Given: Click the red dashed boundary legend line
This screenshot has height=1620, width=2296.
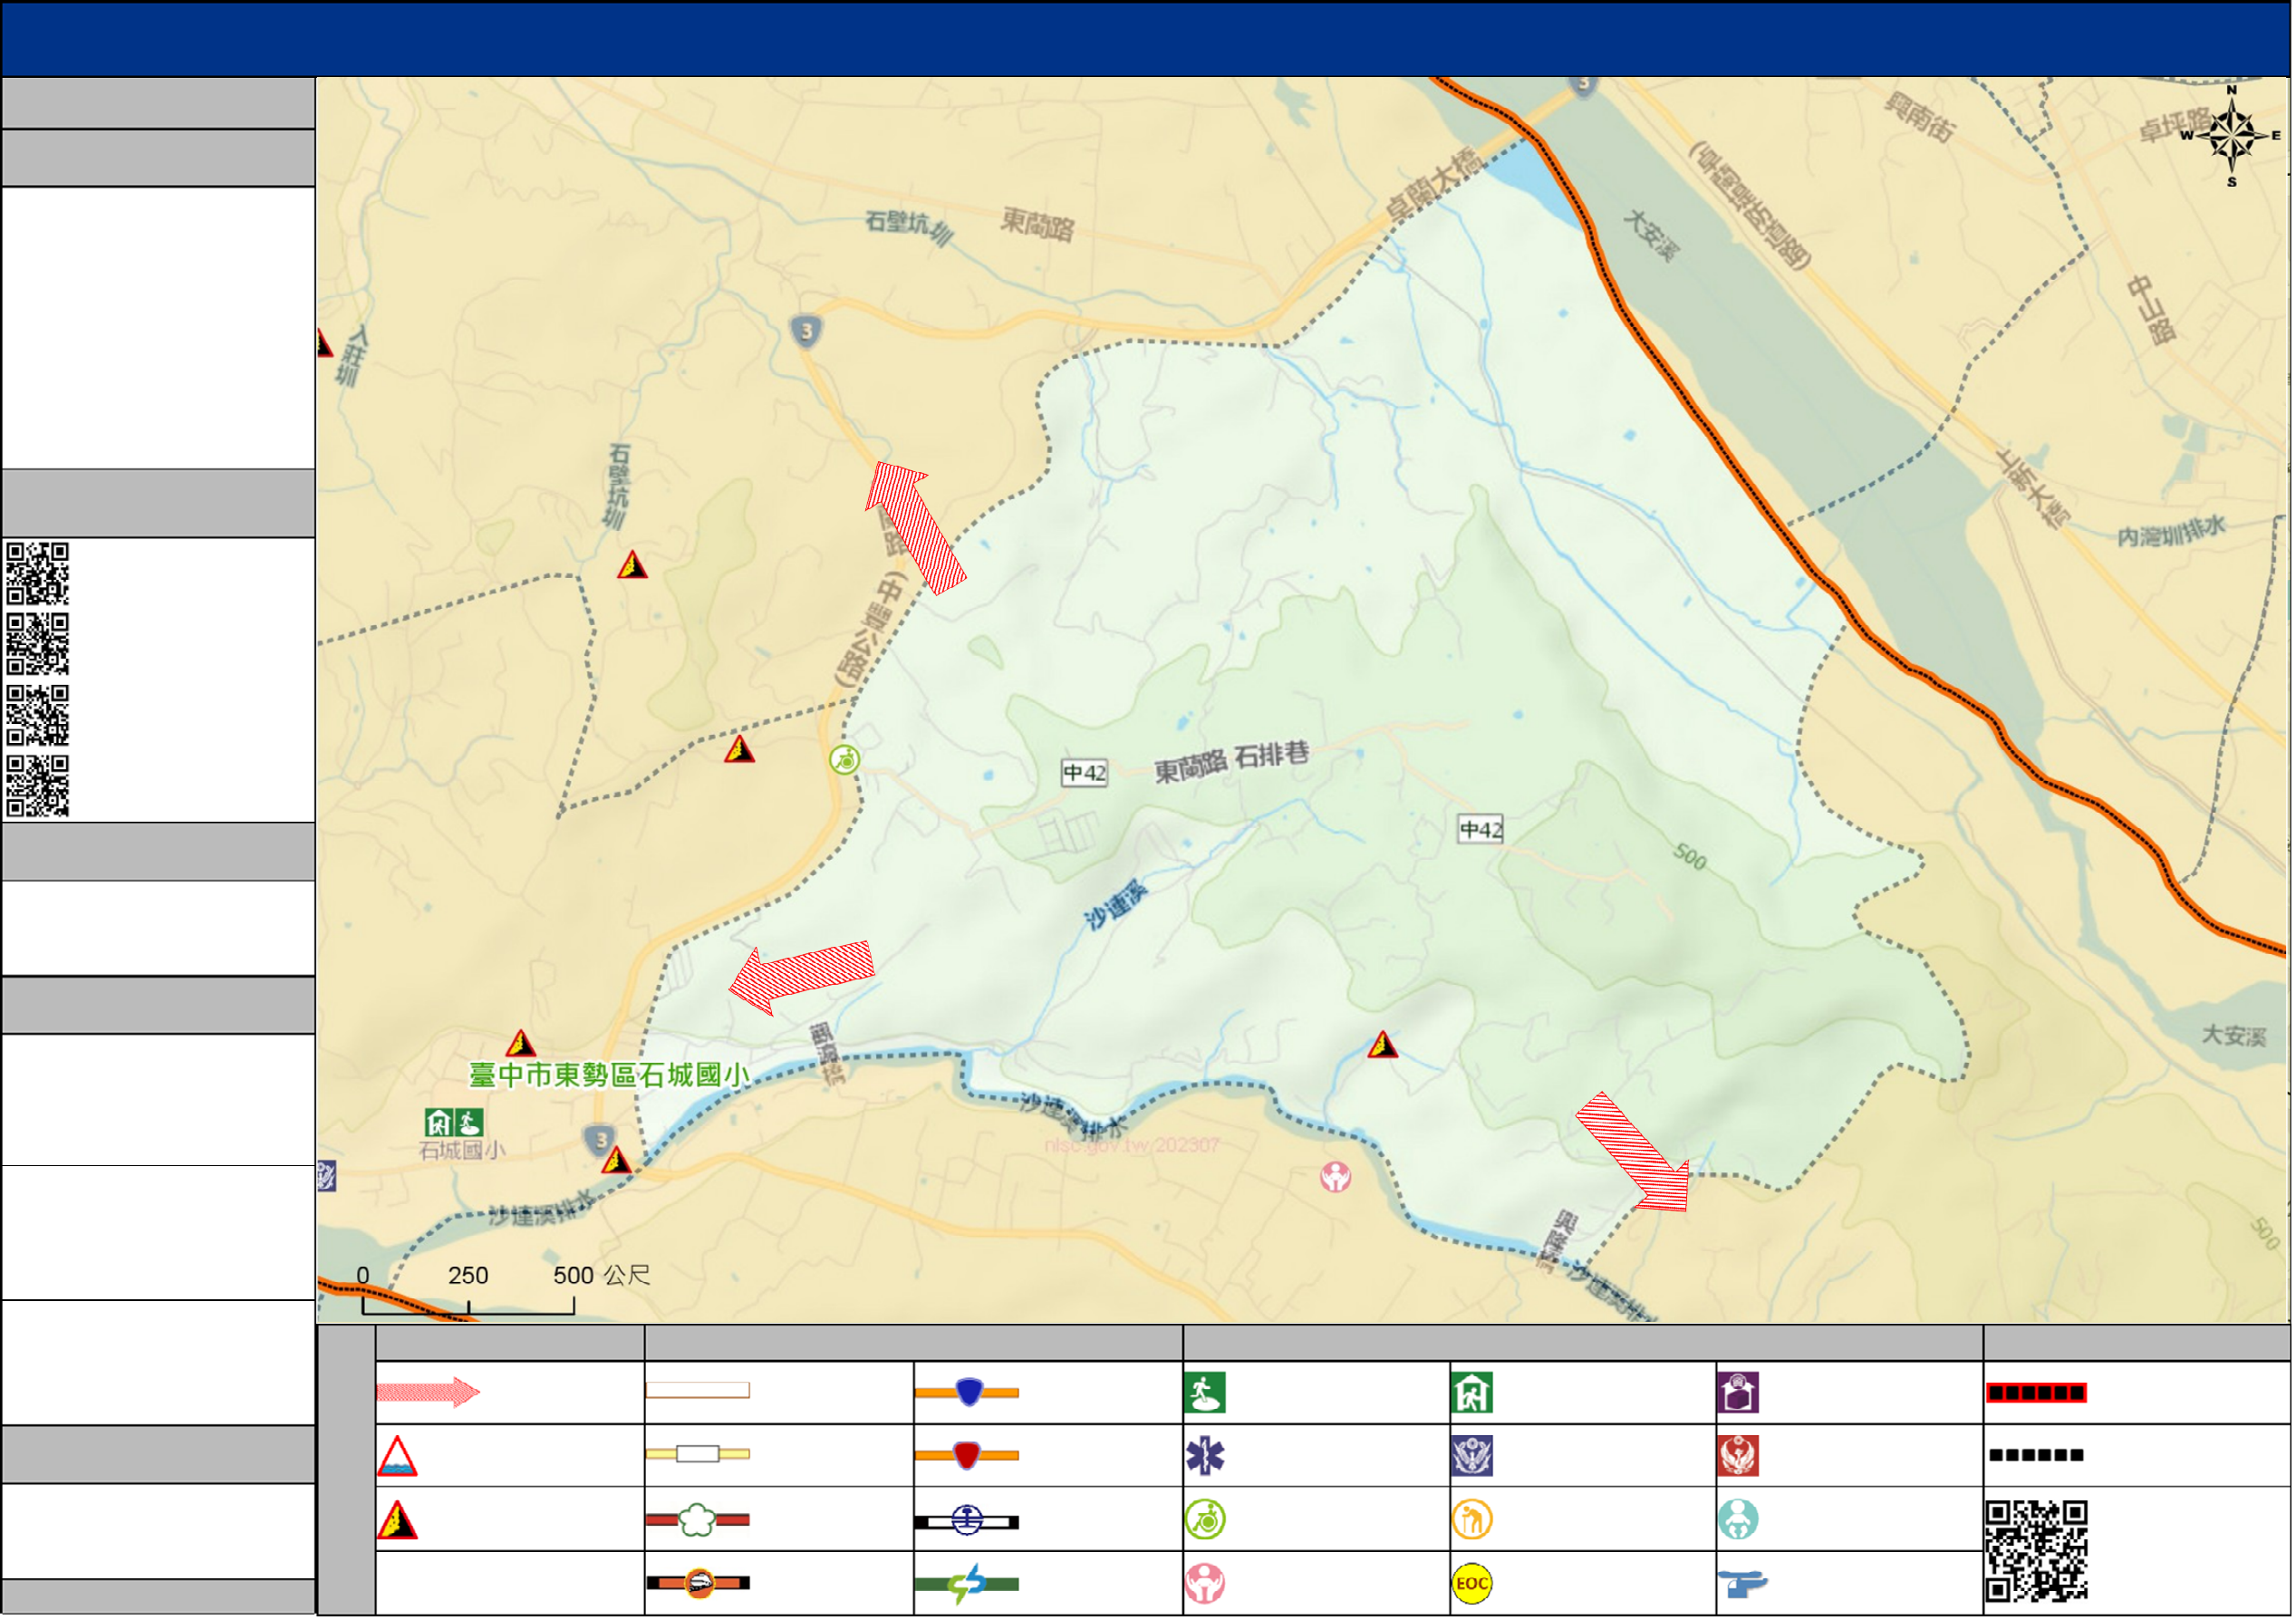Looking at the screenshot, I should tap(2038, 1394).
